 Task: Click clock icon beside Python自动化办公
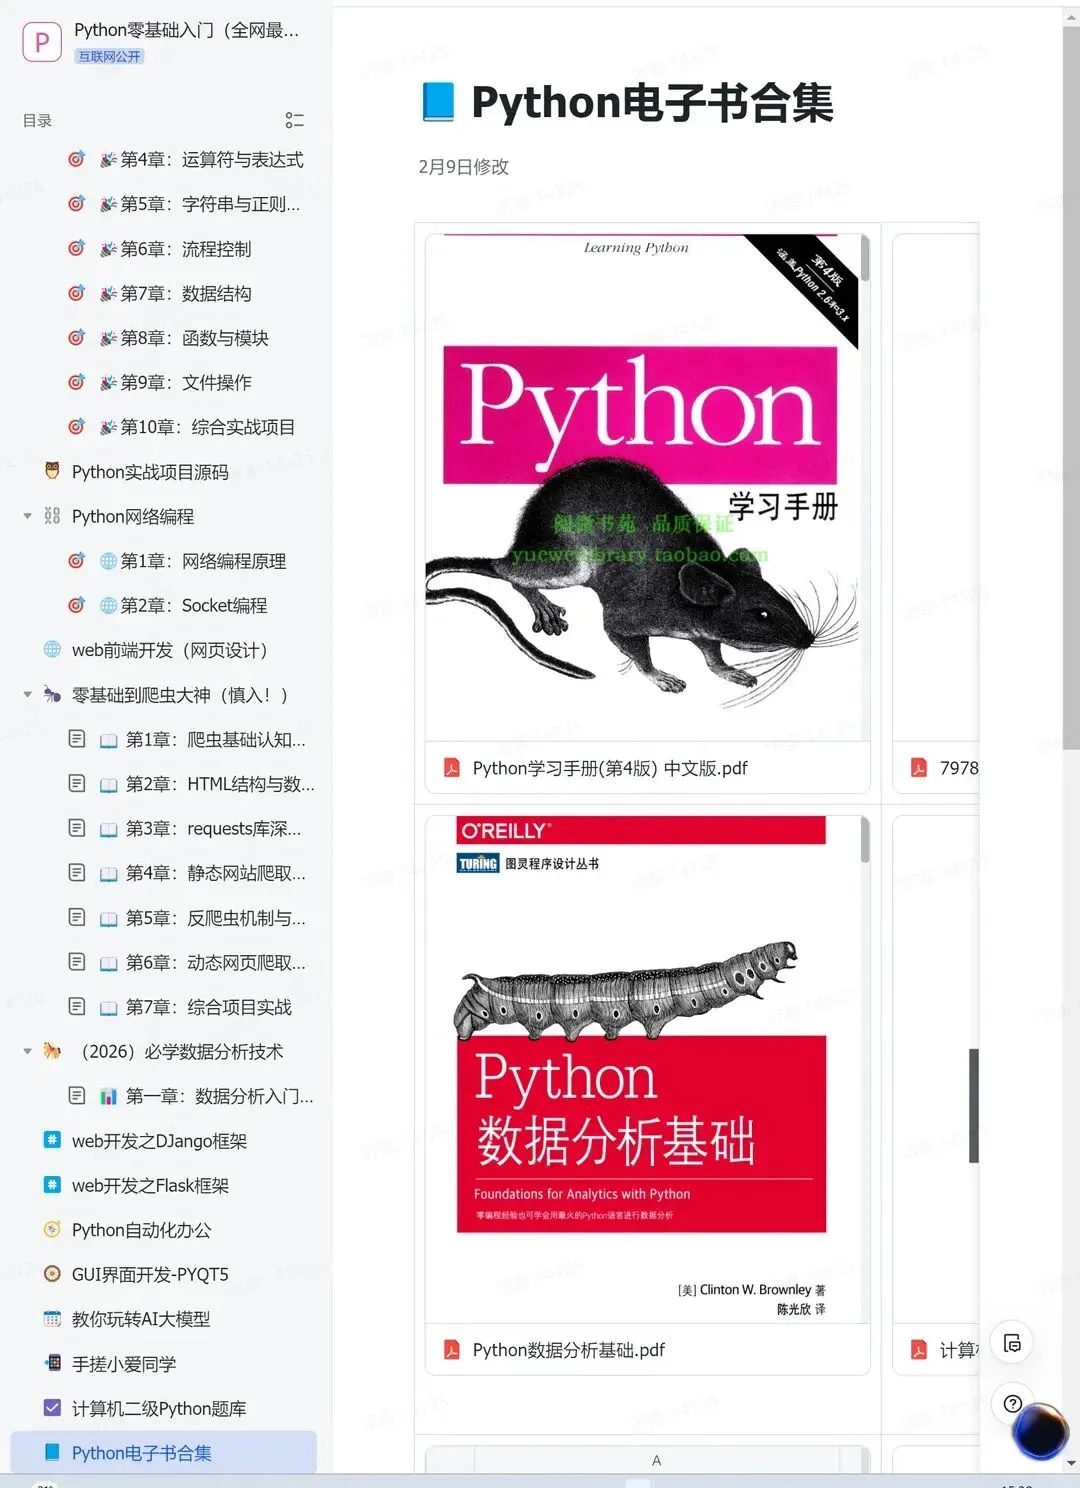(52, 1229)
